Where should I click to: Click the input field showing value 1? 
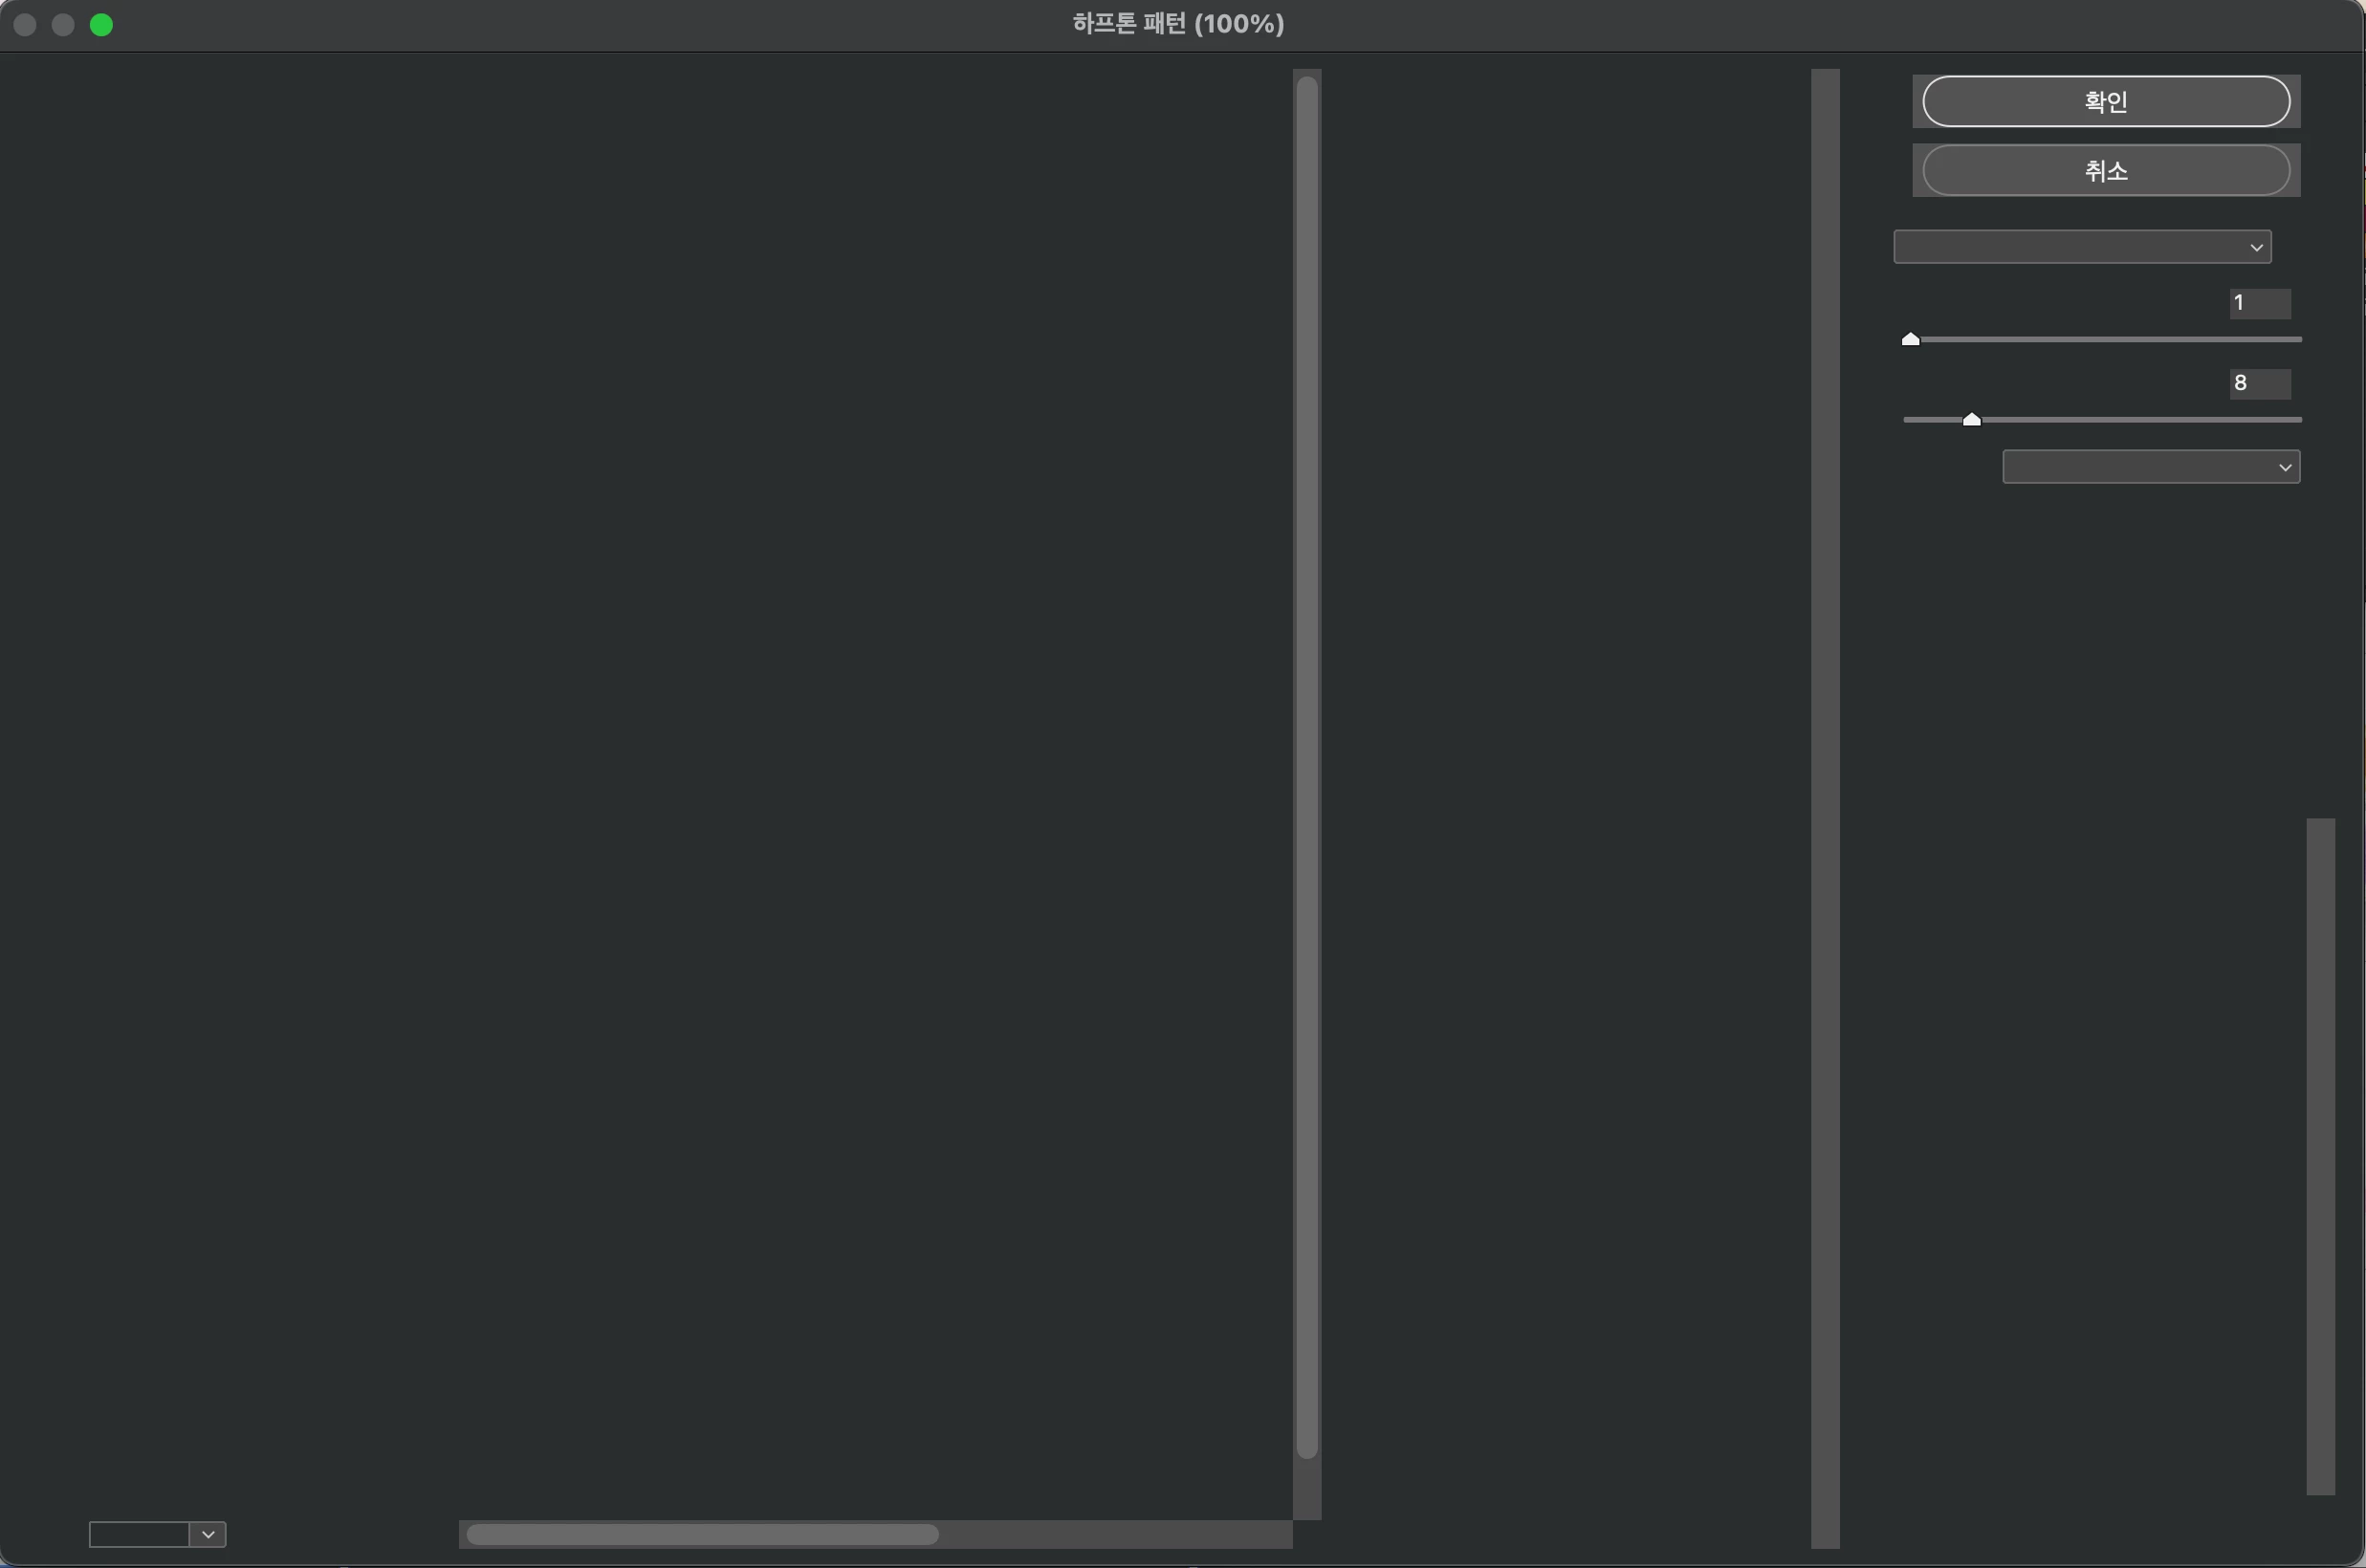(2259, 303)
